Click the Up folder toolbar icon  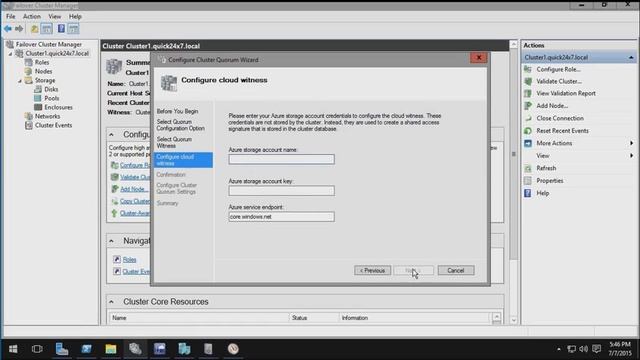coord(35,29)
